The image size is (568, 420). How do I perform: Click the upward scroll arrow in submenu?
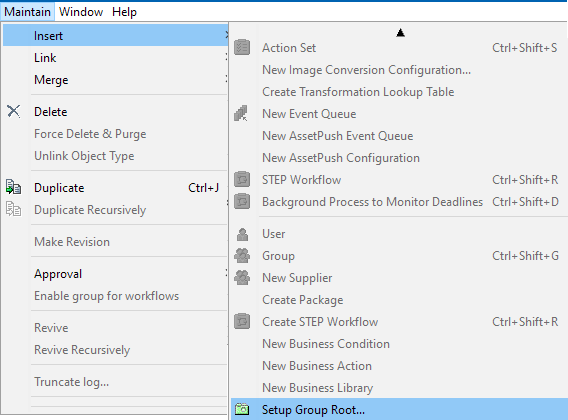coord(400,33)
